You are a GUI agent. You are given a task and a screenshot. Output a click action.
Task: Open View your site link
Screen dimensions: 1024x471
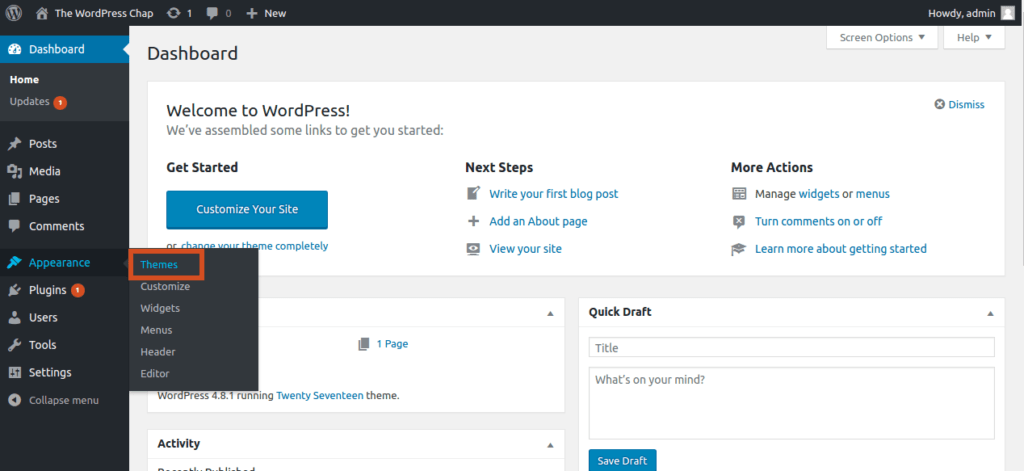pyautogui.click(x=525, y=249)
